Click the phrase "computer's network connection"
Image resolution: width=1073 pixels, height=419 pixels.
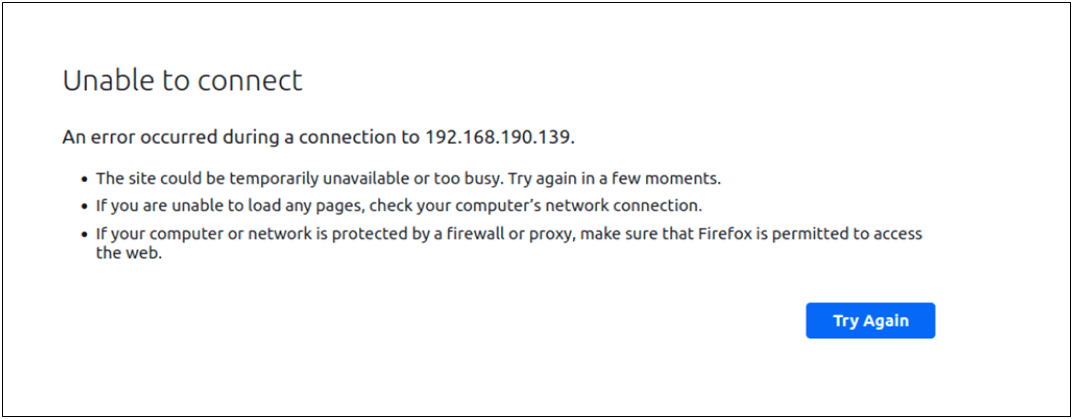[x=592, y=206]
